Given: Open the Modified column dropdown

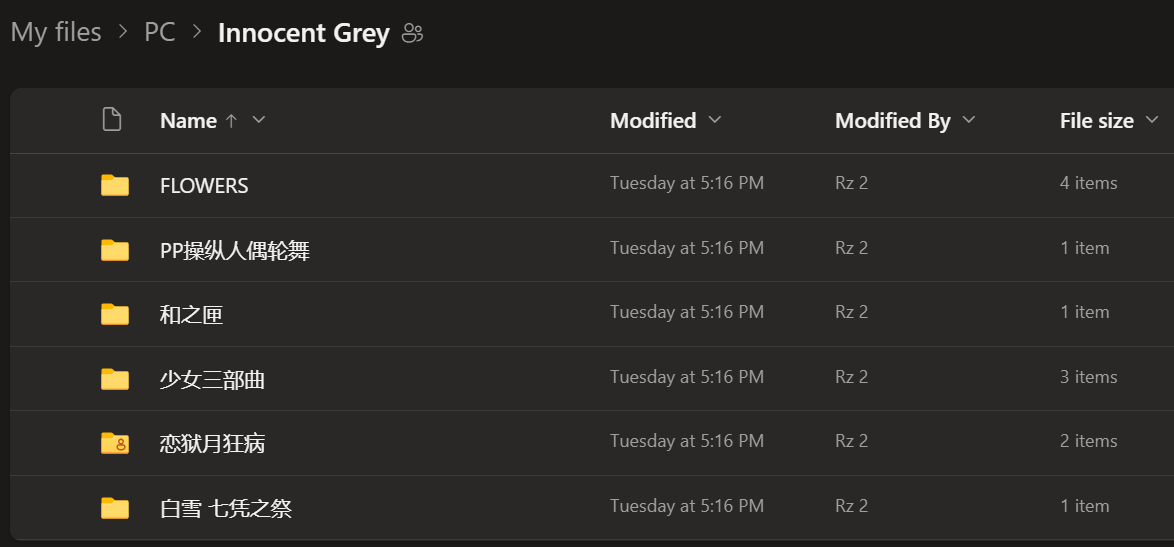Looking at the screenshot, I should coord(714,120).
